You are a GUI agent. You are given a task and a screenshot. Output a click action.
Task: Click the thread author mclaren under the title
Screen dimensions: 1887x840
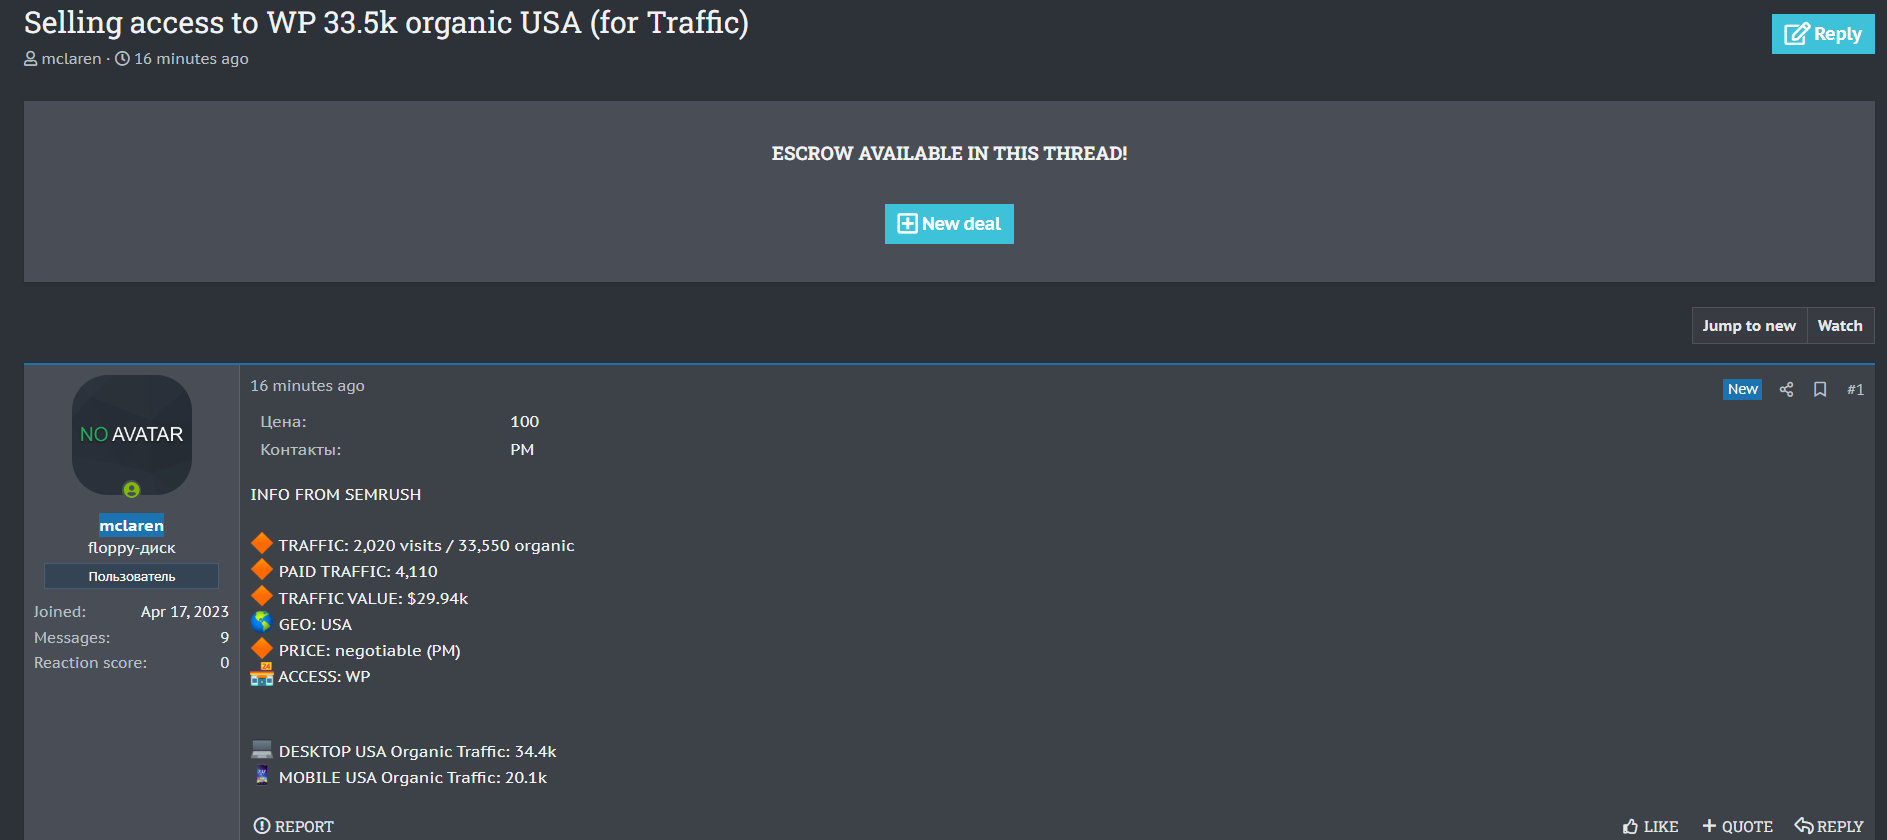tap(71, 59)
